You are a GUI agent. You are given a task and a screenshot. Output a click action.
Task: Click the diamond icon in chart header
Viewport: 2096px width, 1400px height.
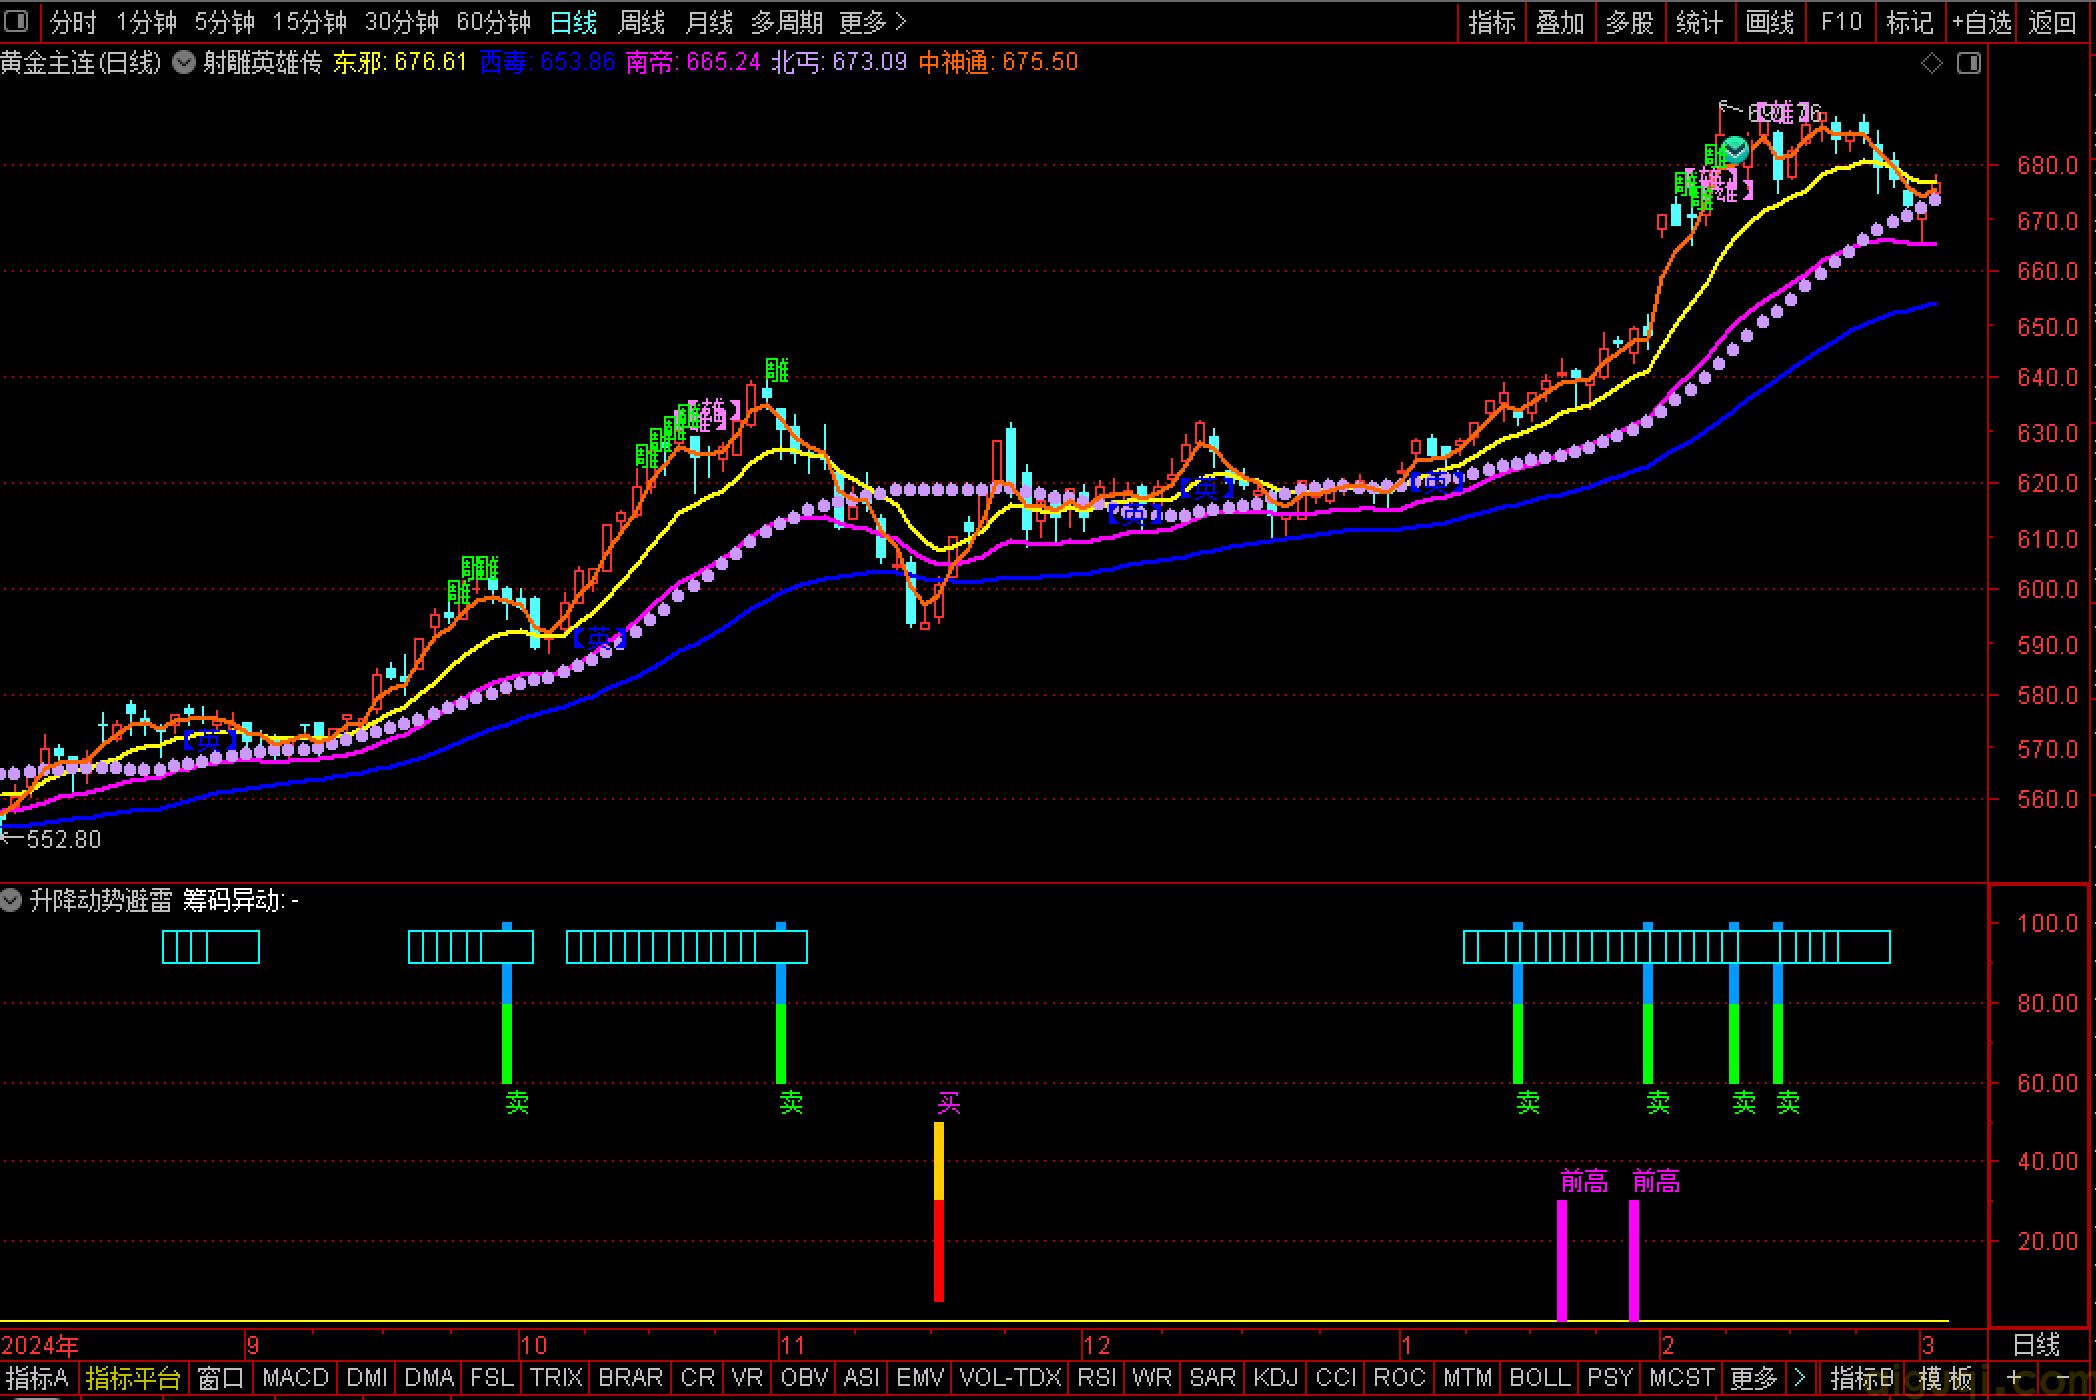pos(1932,63)
